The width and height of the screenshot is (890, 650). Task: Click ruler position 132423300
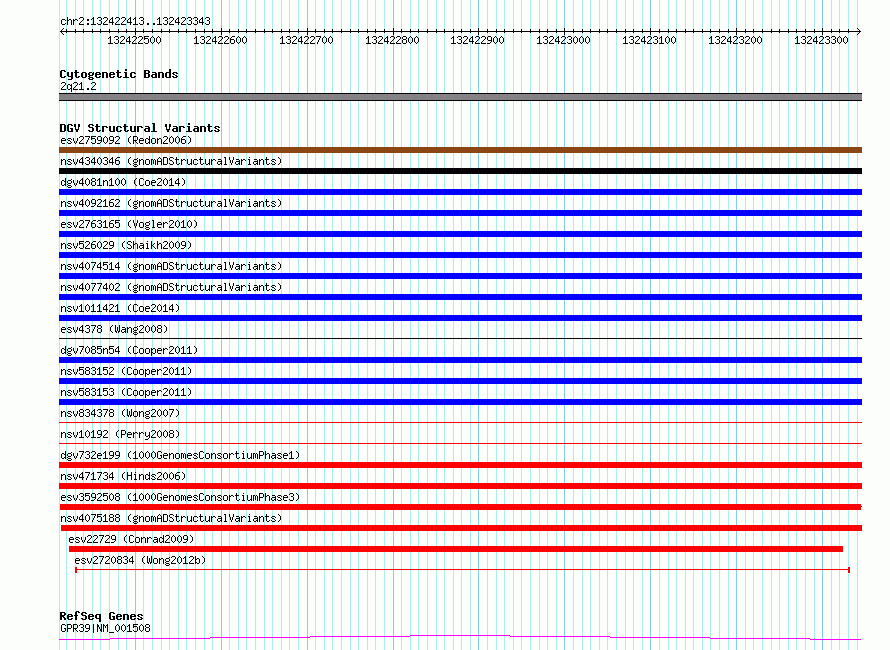click(821, 40)
